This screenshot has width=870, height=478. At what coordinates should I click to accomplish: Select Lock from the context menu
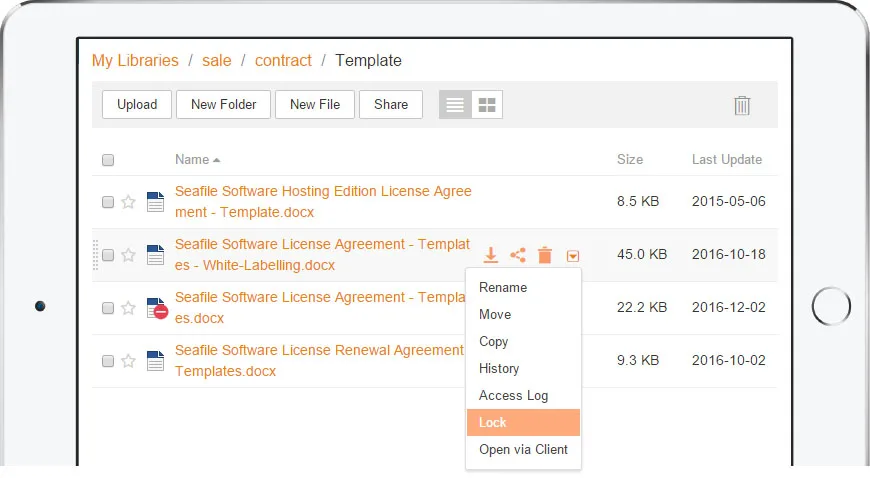523,423
